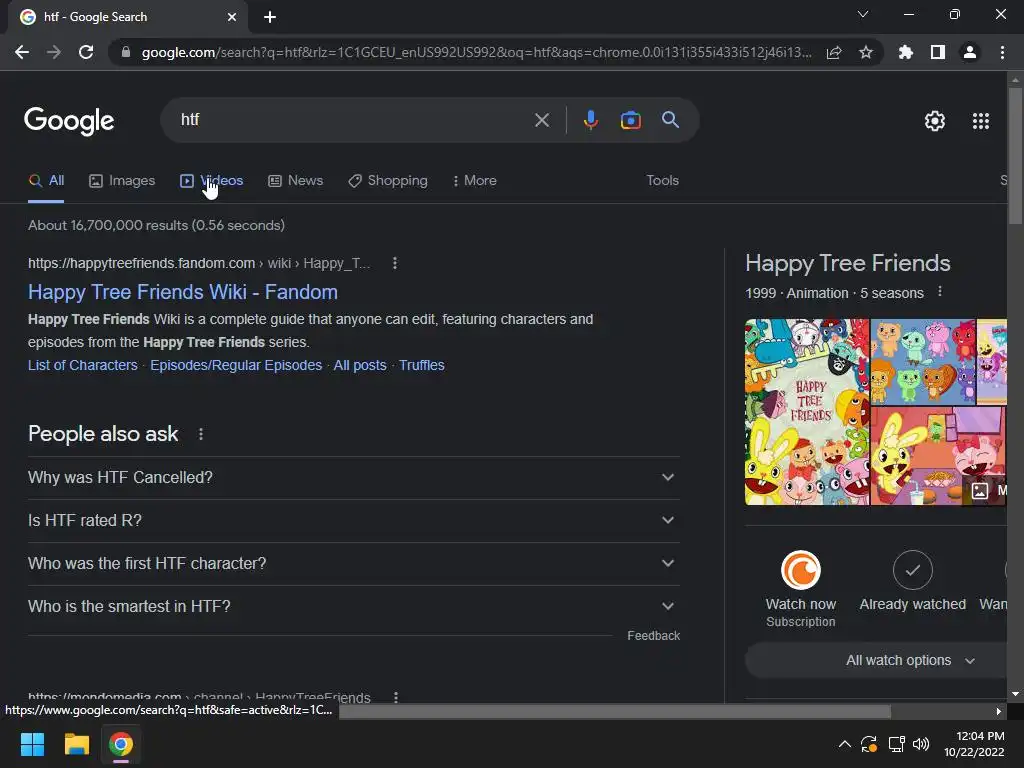Expand "Who was the first HTF character?"

tap(353, 564)
